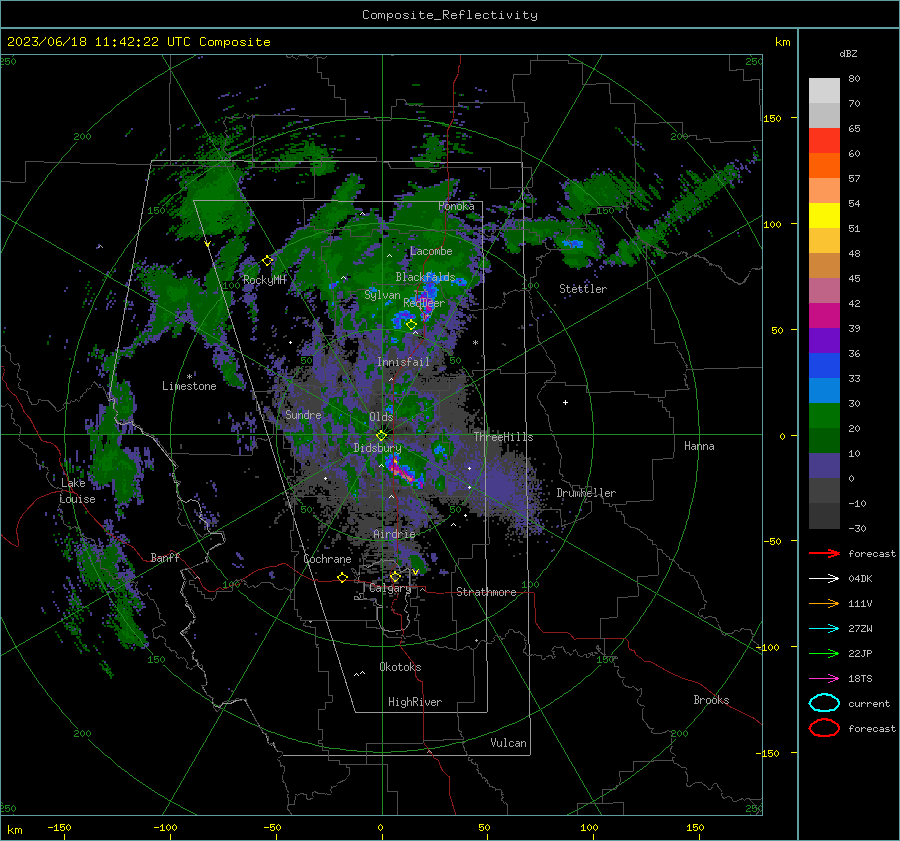Click the Vulcan city label
This screenshot has height=841, width=900.
click(x=508, y=743)
